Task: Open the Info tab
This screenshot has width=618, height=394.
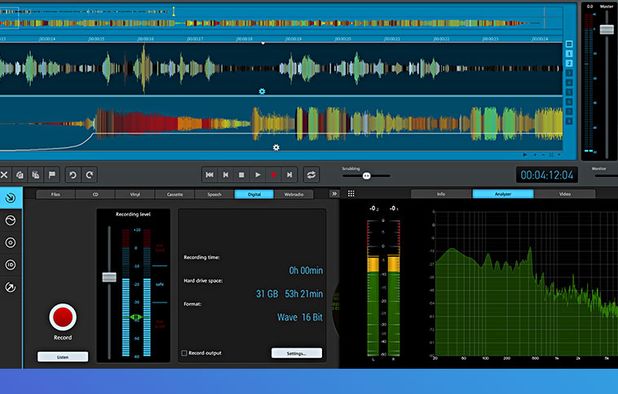Action: [x=441, y=194]
